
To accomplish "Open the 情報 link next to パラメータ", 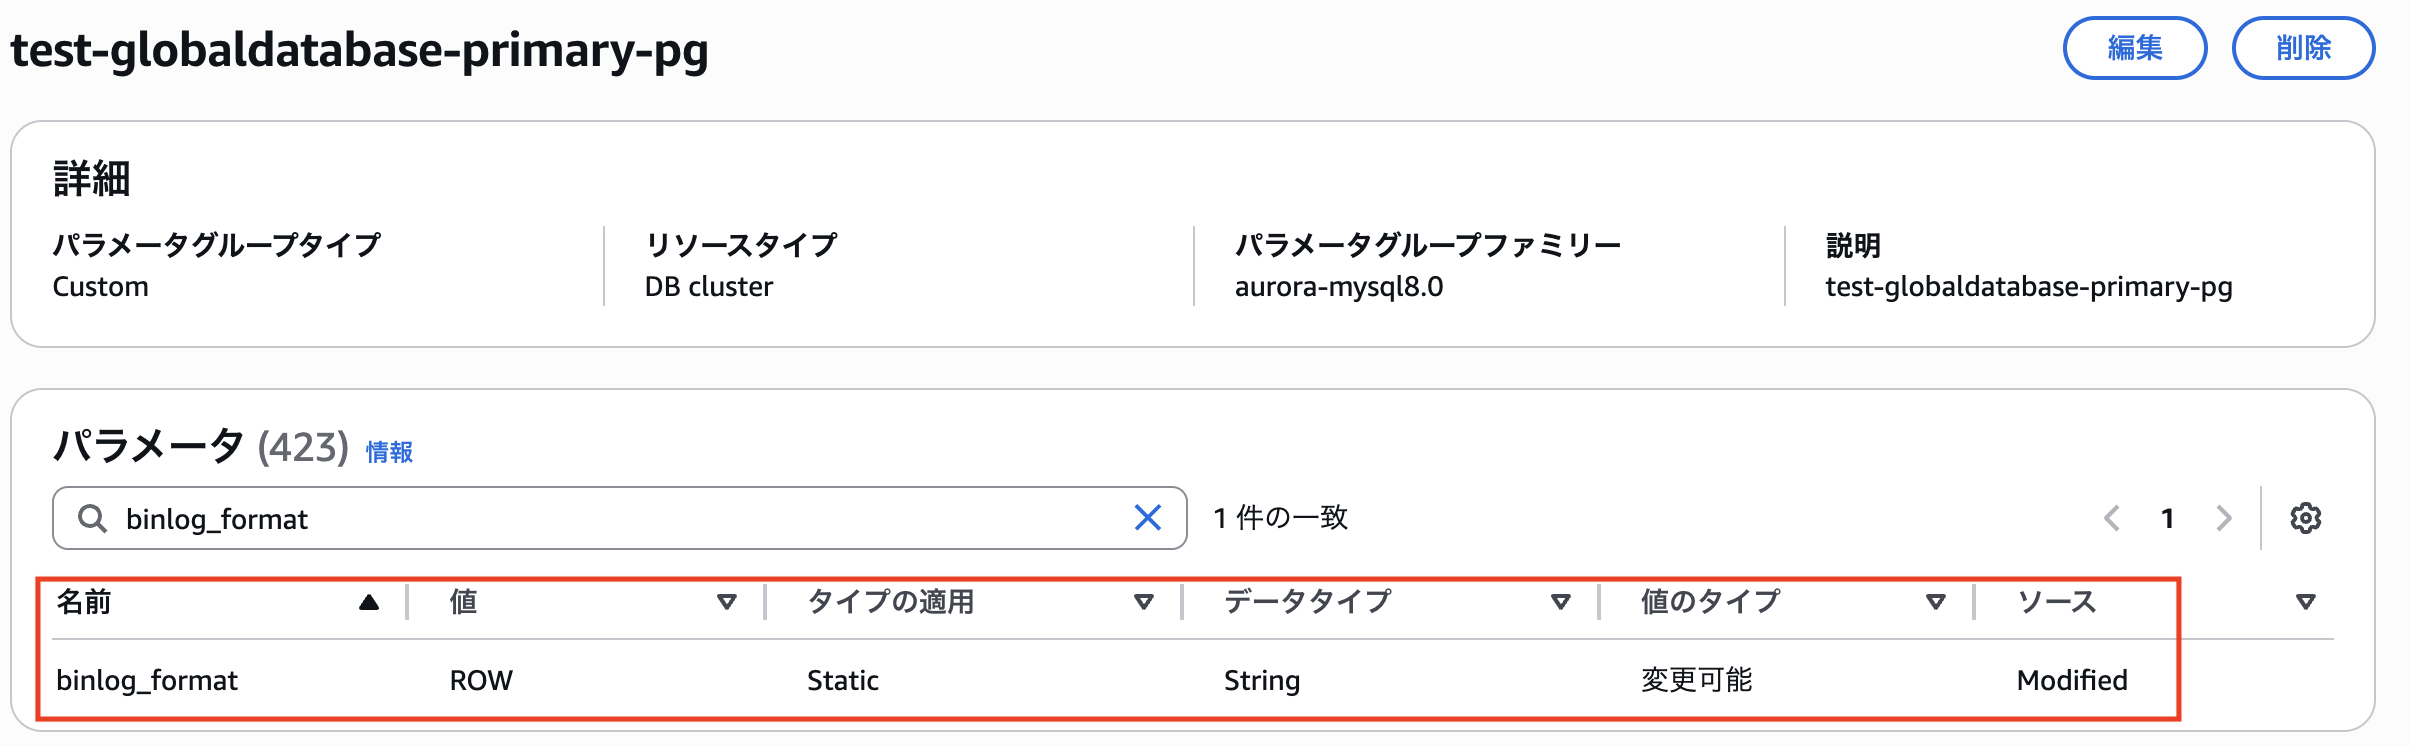I will [x=390, y=452].
